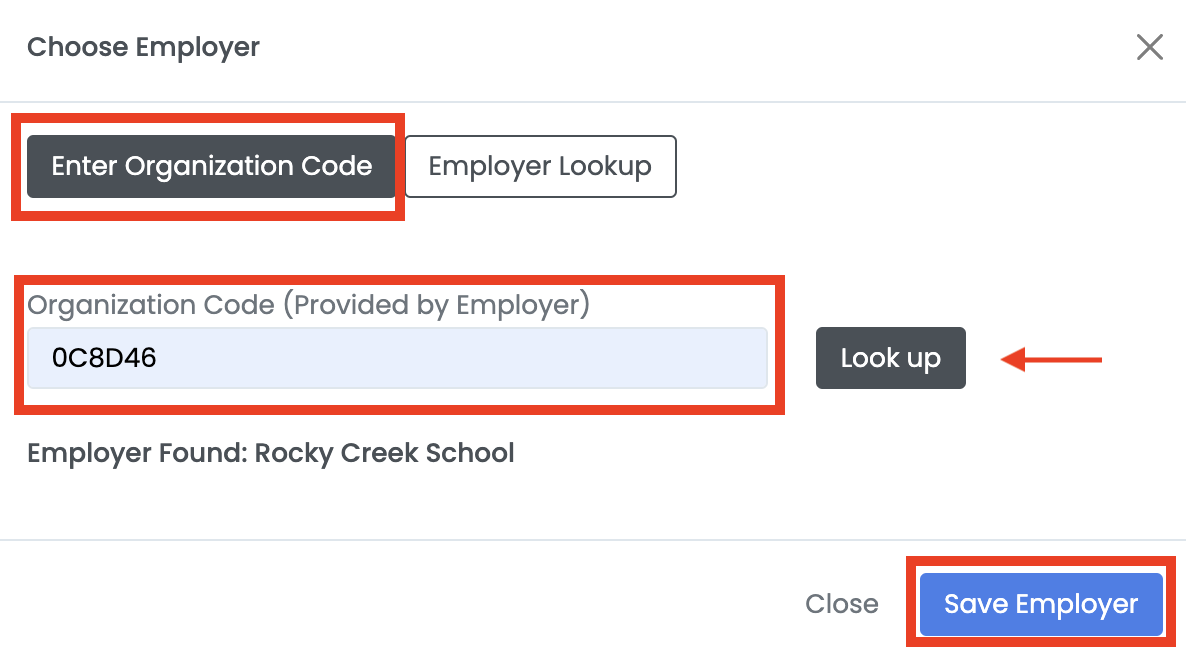Save the selected employer
The image size is (1186, 654).
1040,604
